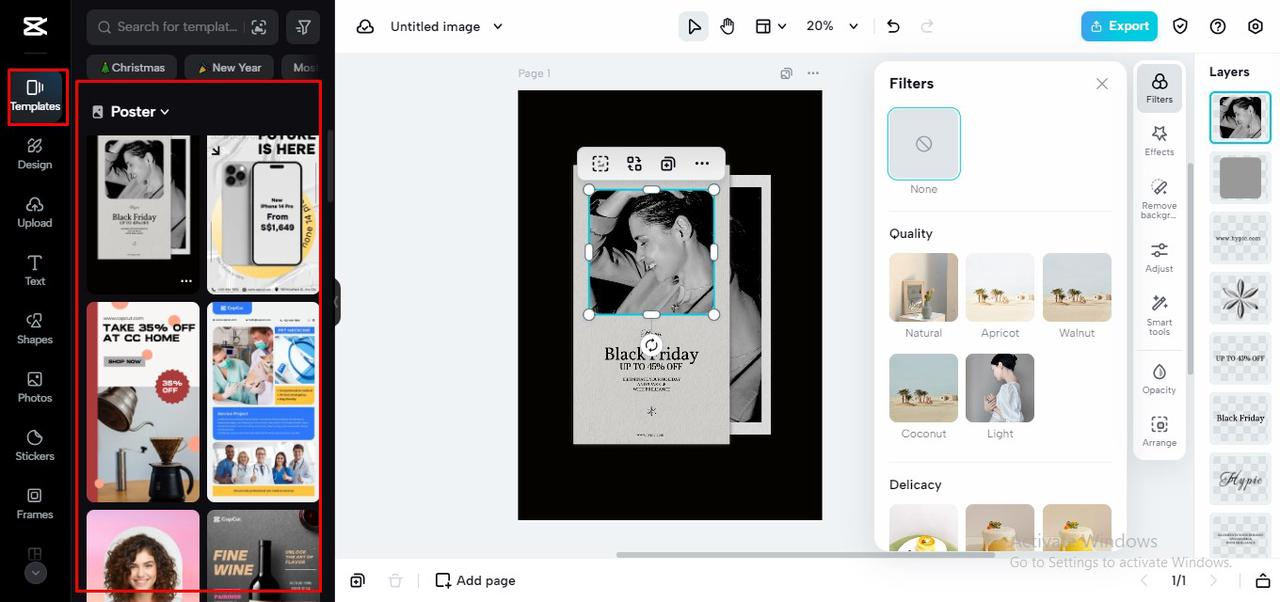Open the Photos sidebar tab
The image size is (1280, 602).
click(35, 387)
